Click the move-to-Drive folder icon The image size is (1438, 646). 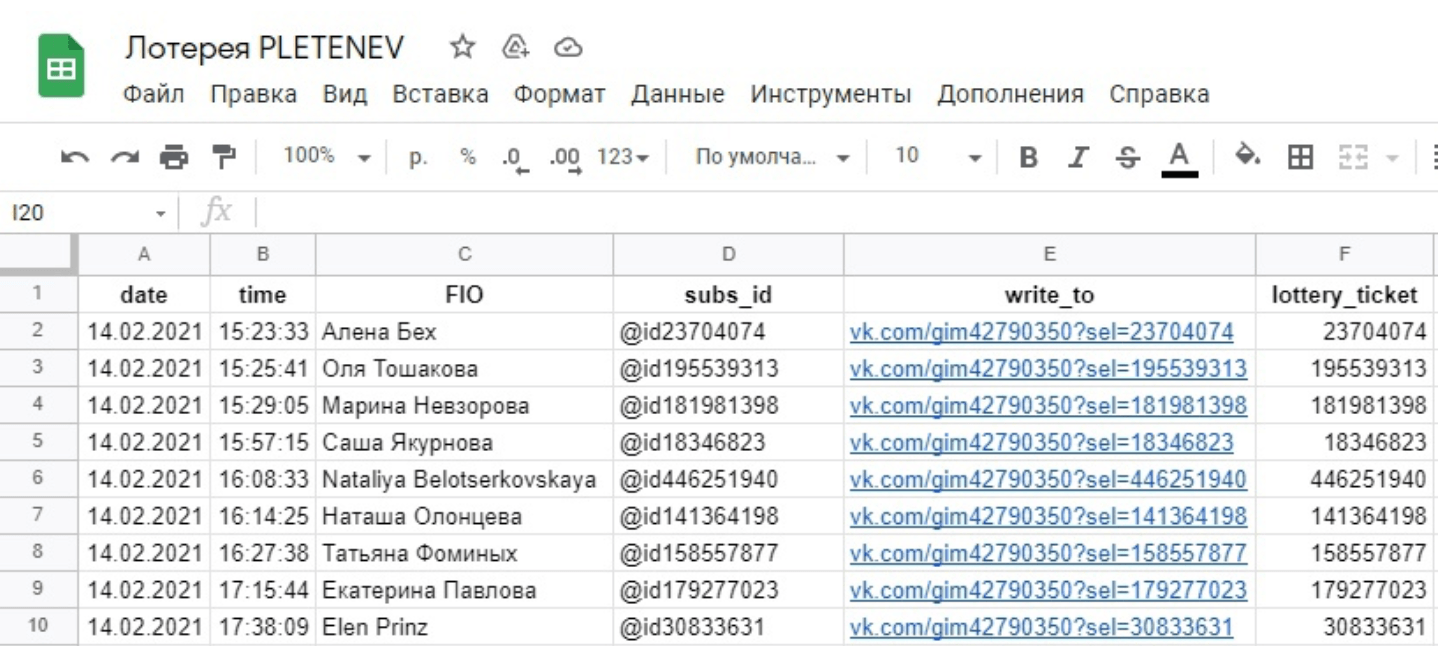(x=515, y=47)
